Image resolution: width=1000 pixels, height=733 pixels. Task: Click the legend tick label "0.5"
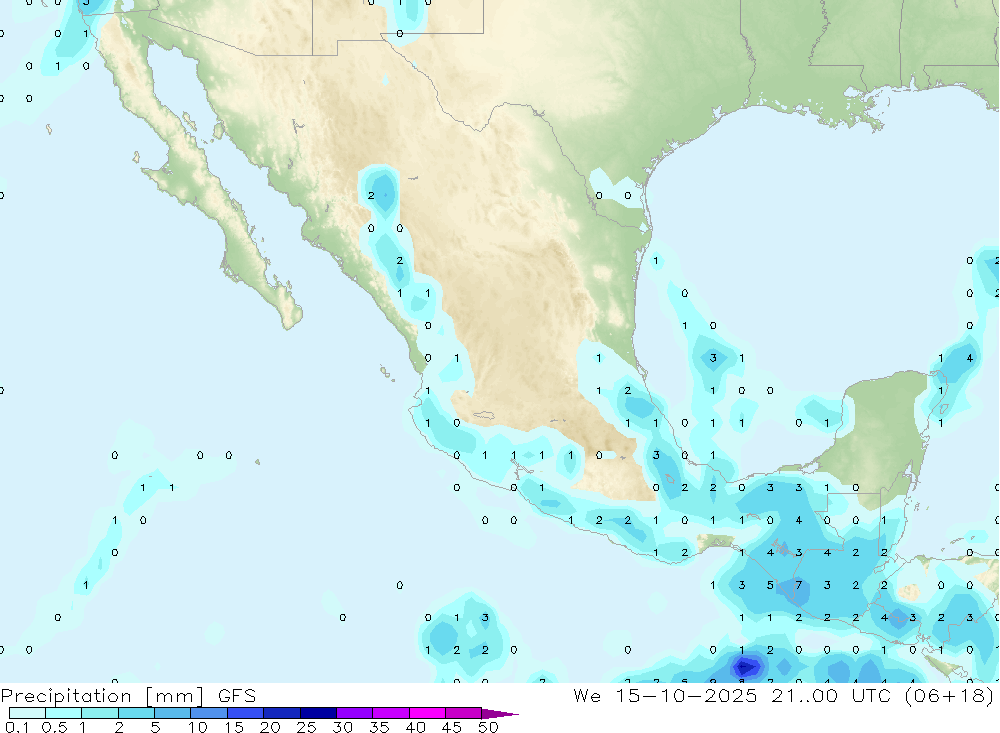(x=54, y=727)
